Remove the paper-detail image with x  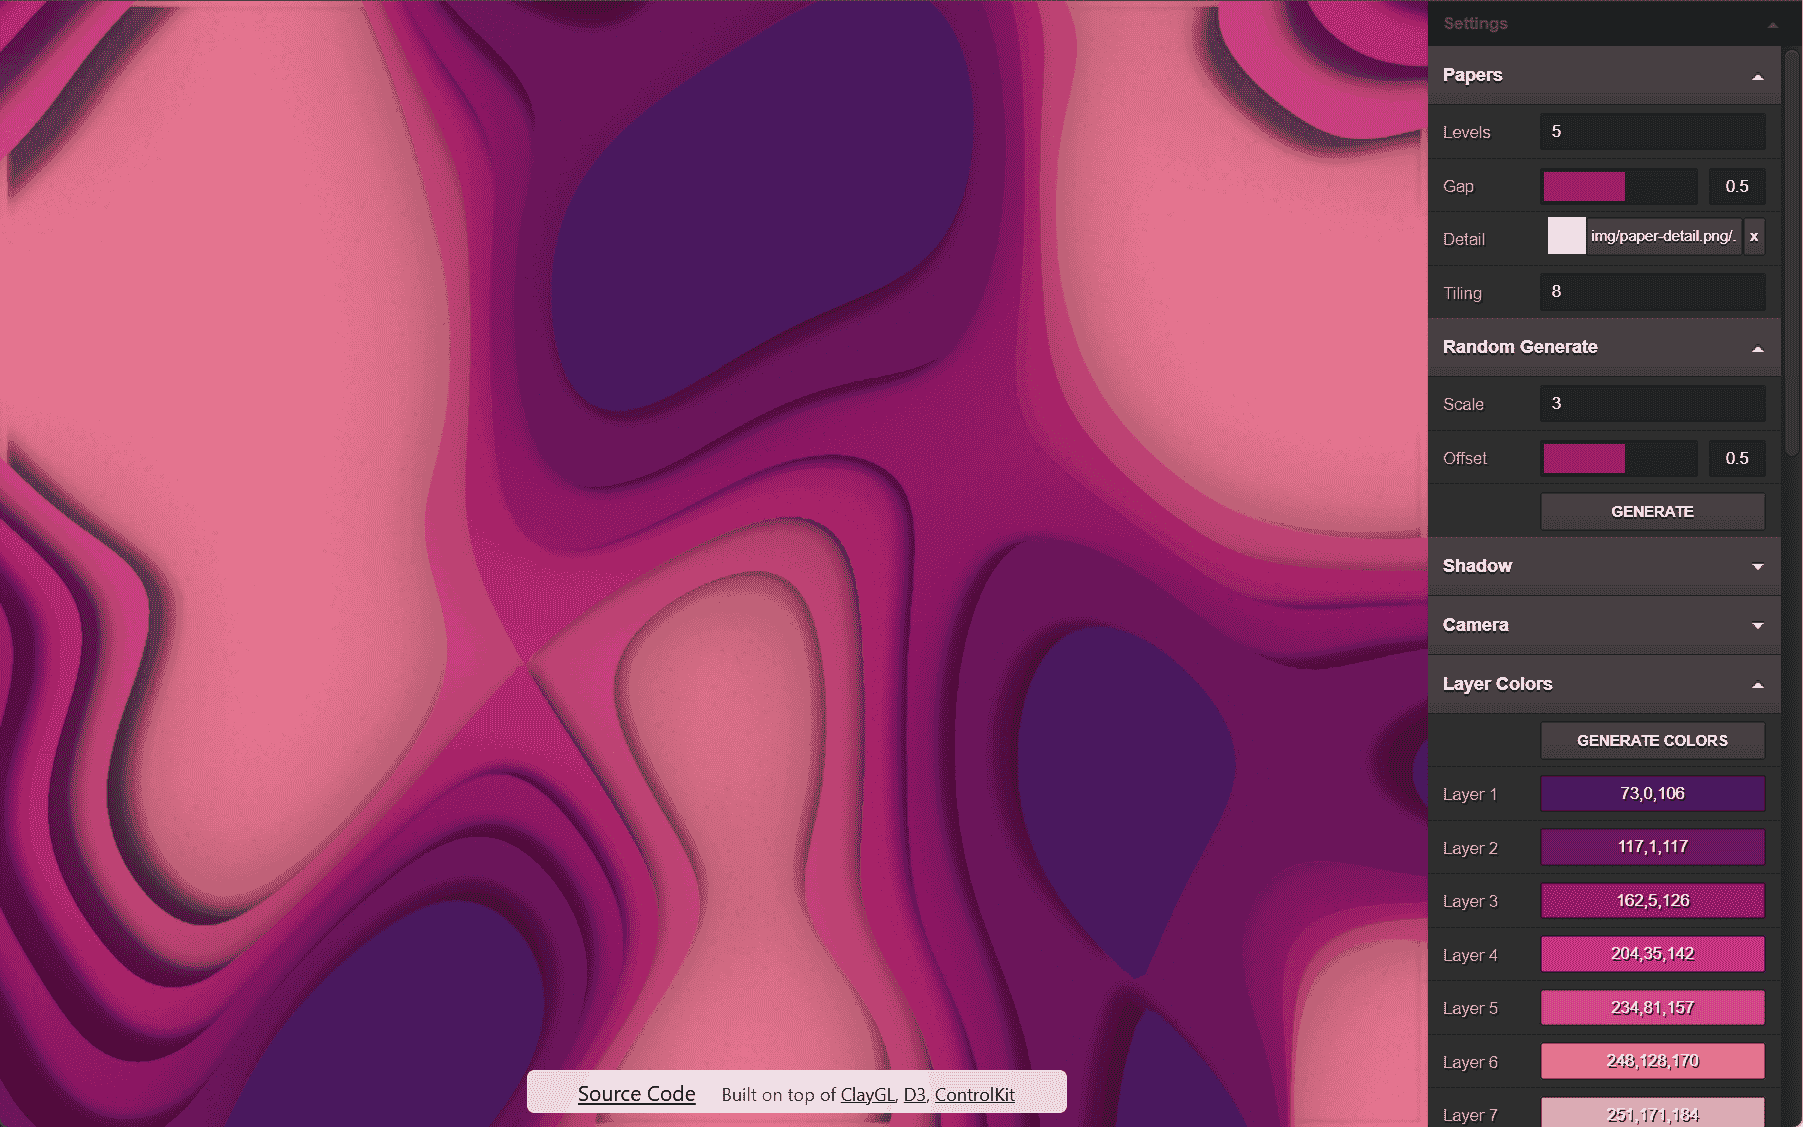1754,237
